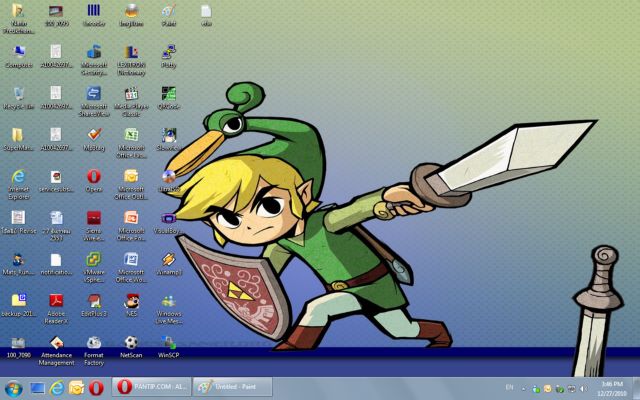
Task: Select the NetScan soccer ball icon
Action: (131, 347)
